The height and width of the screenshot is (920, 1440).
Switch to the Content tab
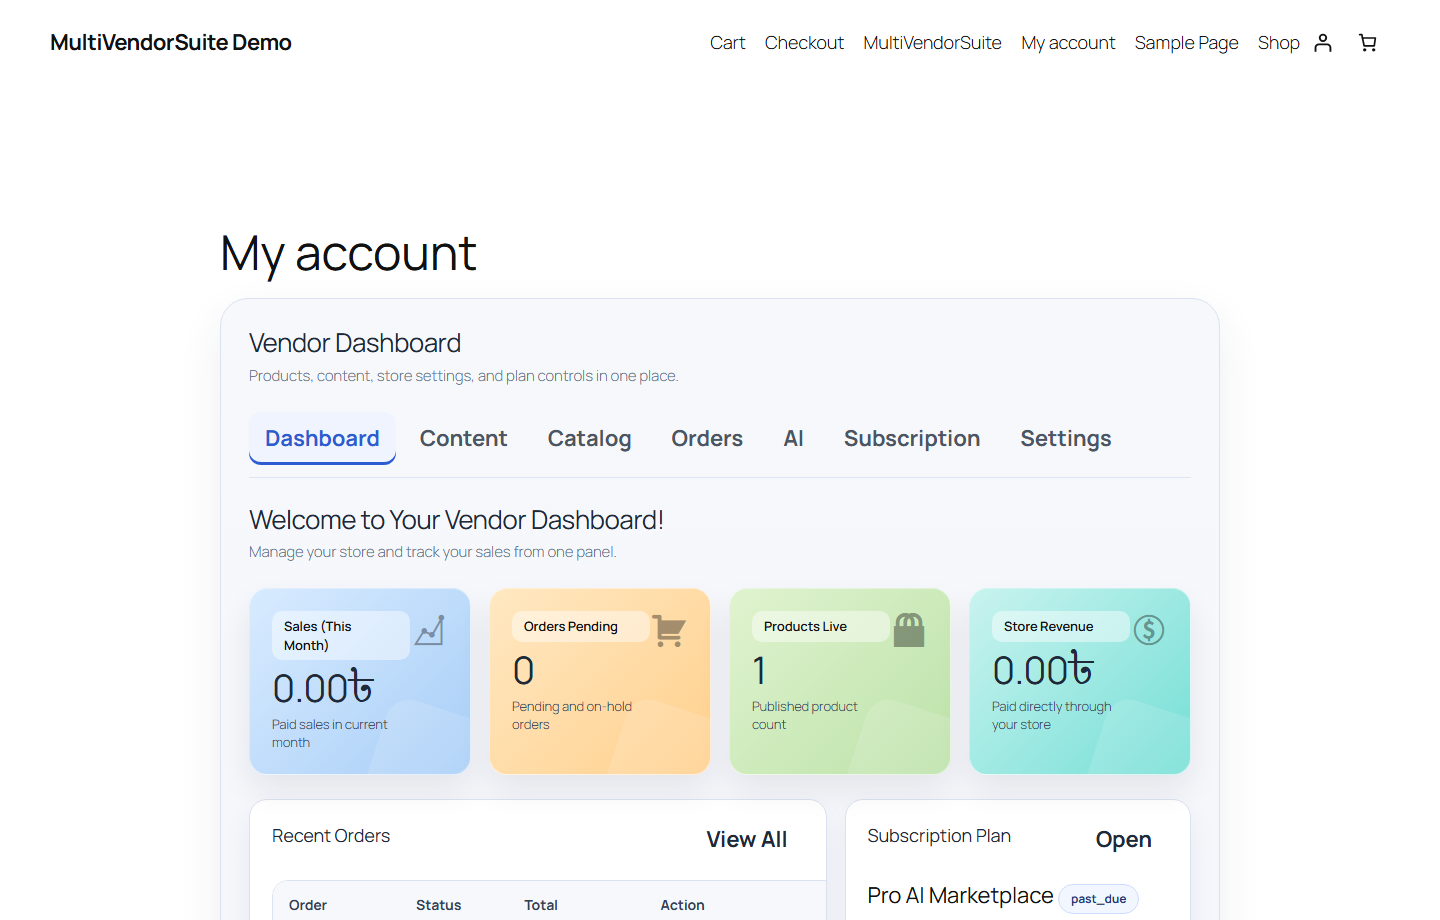click(463, 438)
